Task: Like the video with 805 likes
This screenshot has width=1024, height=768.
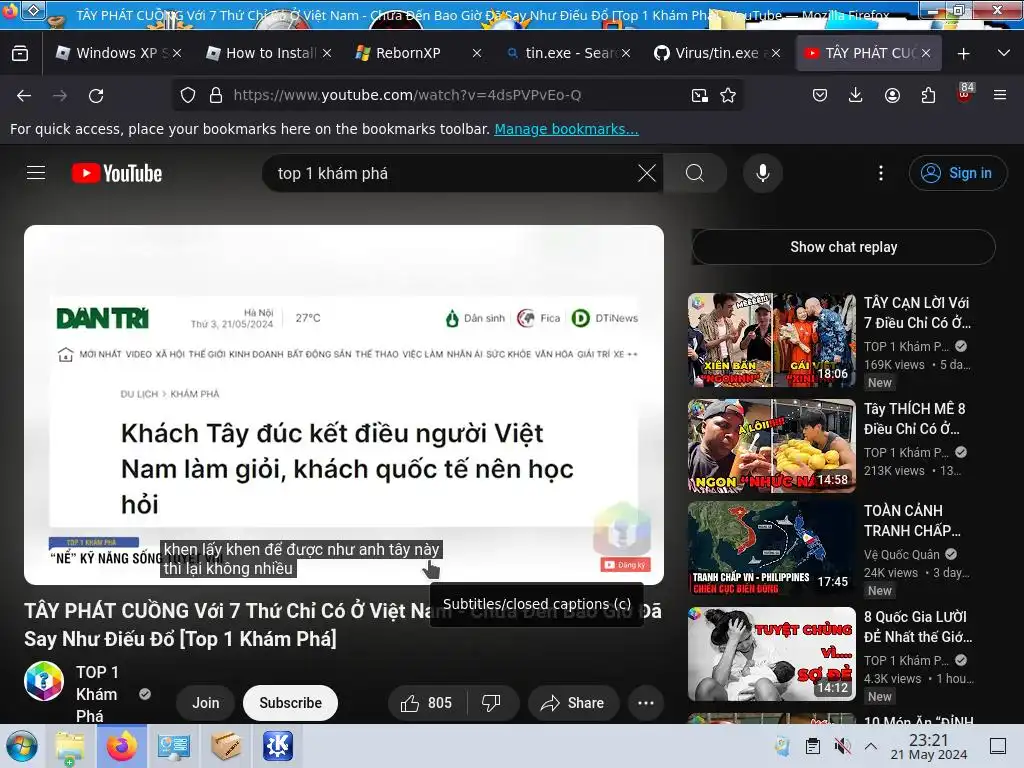Action: tap(427, 703)
